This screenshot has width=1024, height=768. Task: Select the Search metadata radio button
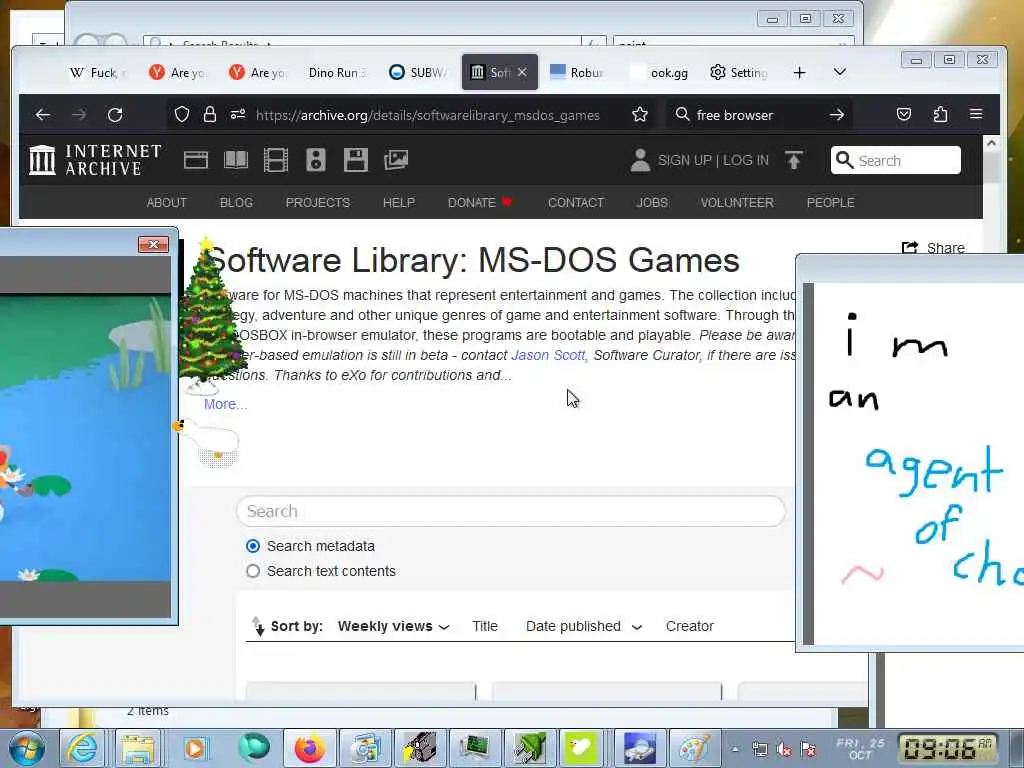253,546
